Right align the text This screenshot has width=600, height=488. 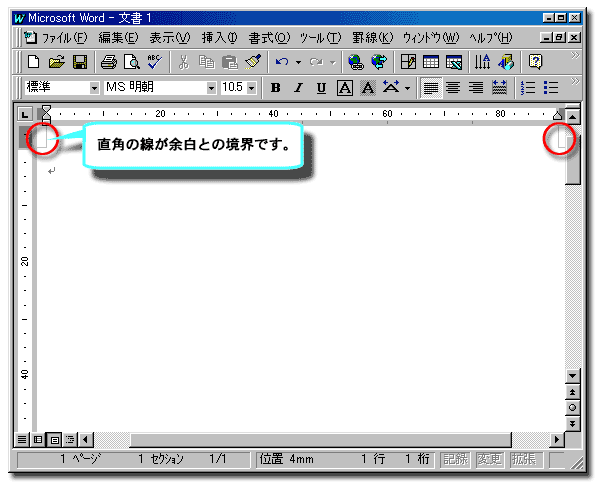476,88
